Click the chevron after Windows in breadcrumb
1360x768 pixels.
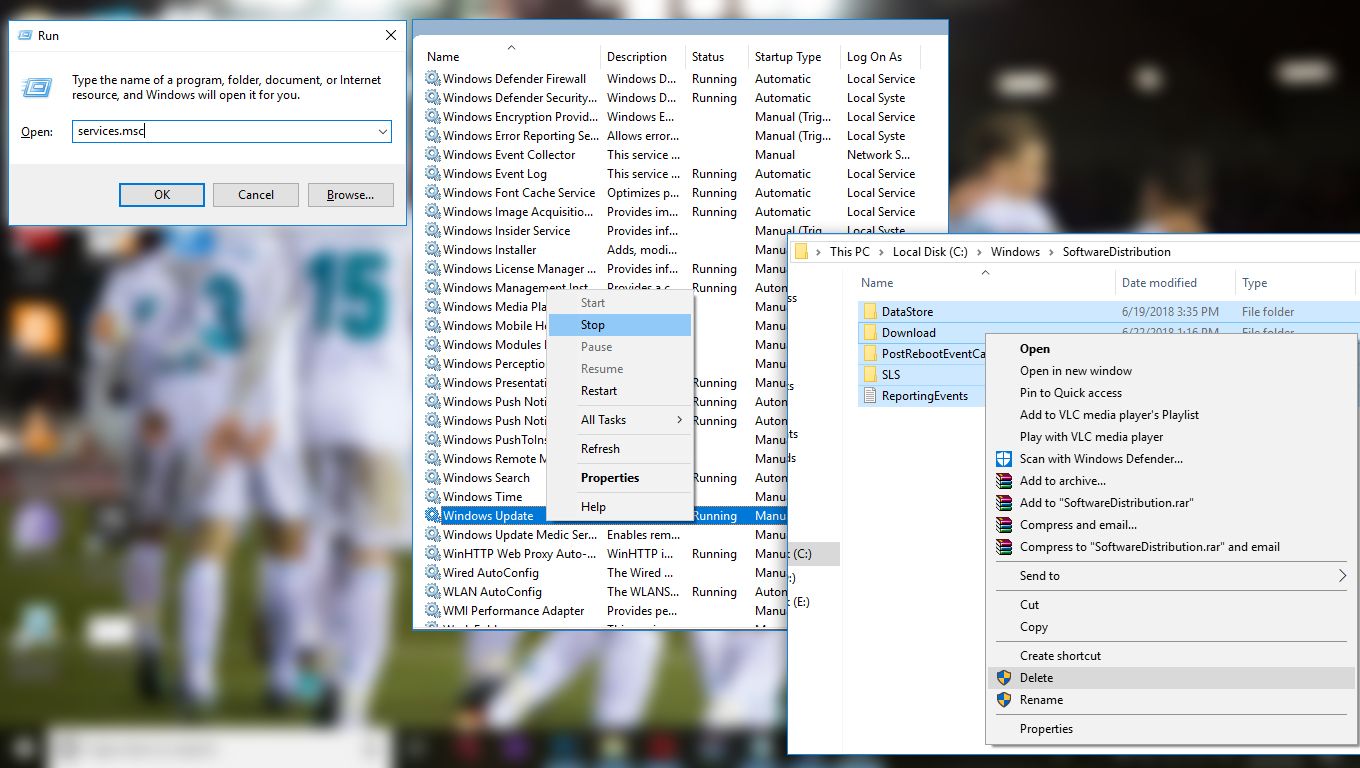pyautogui.click(x=1051, y=252)
